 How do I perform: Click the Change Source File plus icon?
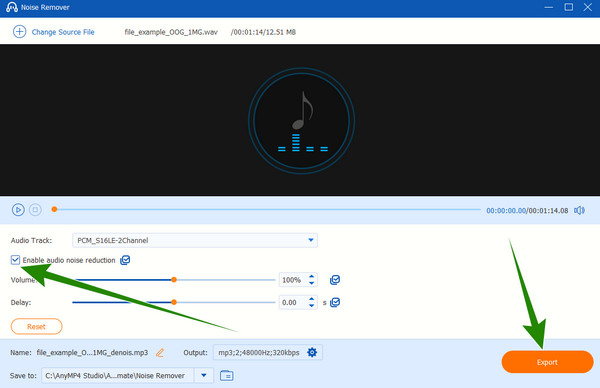pyautogui.click(x=20, y=32)
